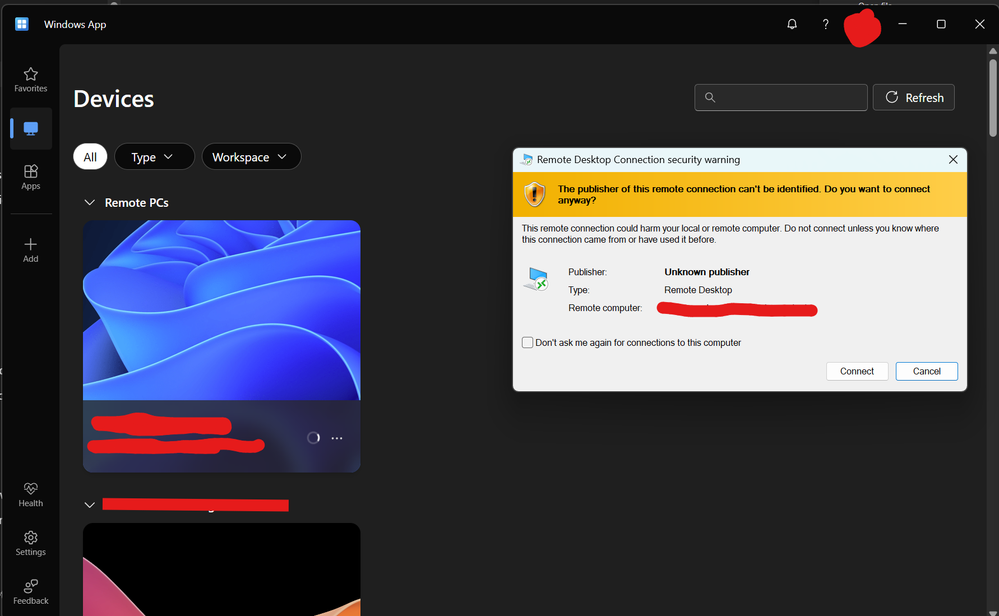Click the loading spinner on Remote PC card

tap(313, 438)
